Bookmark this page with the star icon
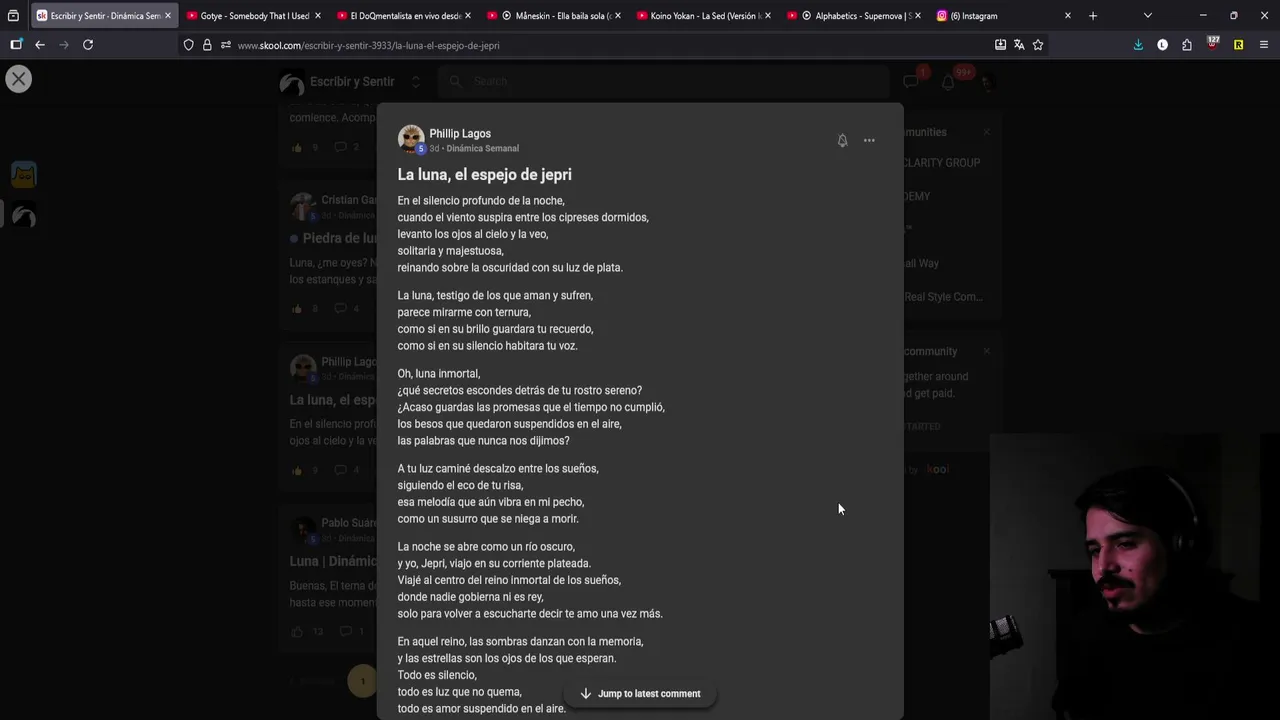Screen dimensions: 1280x720 point(1038,45)
